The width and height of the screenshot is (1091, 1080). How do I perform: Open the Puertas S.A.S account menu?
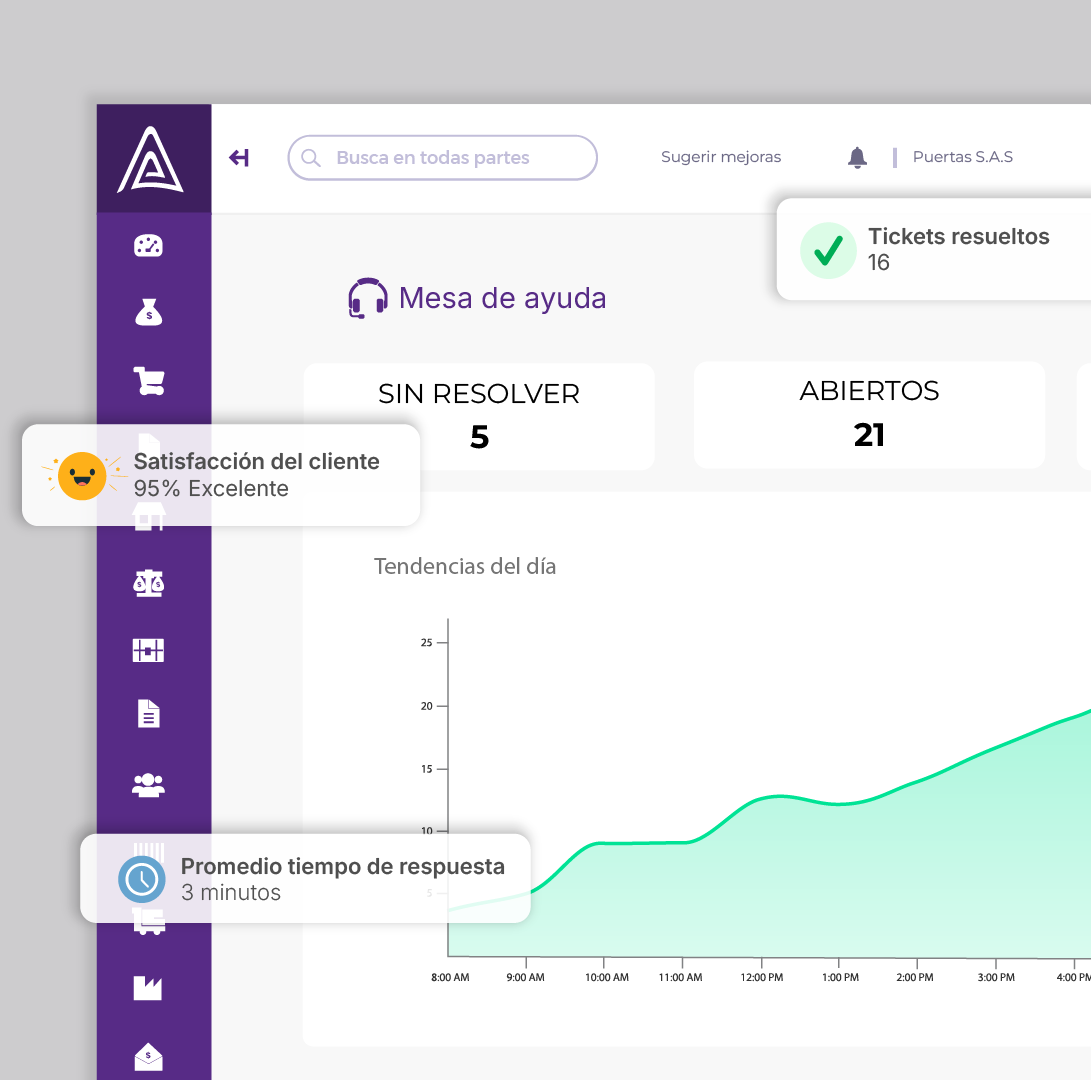962,157
